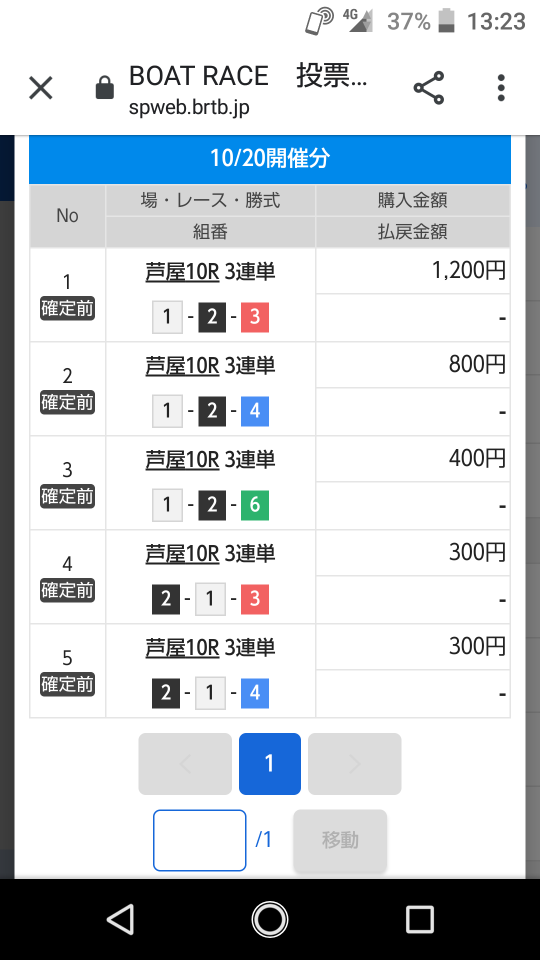Image resolution: width=540 pixels, height=960 pixels.
Task: Focus the page number input field
Action: [x=200, y=840]
